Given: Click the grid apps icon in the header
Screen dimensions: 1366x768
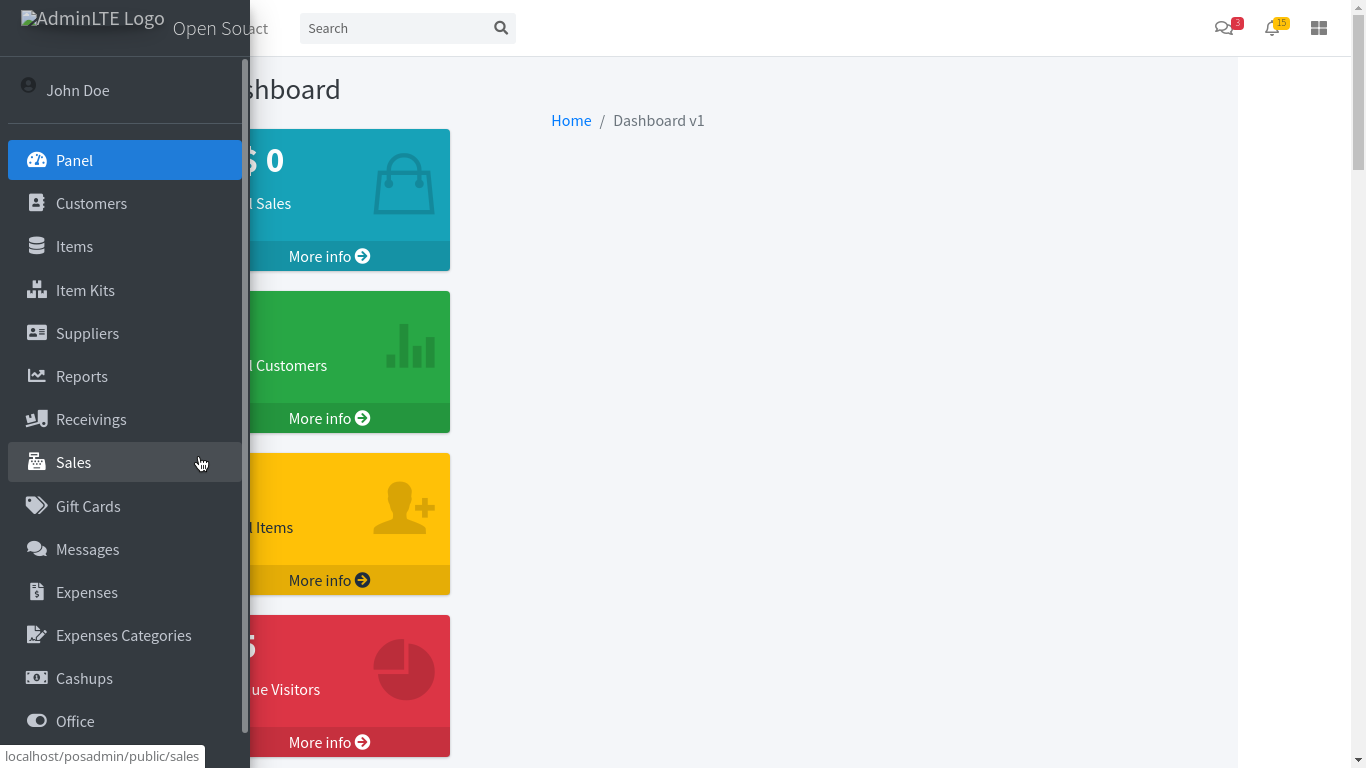Looking at the screenshot, I should tap(1318, 28).
